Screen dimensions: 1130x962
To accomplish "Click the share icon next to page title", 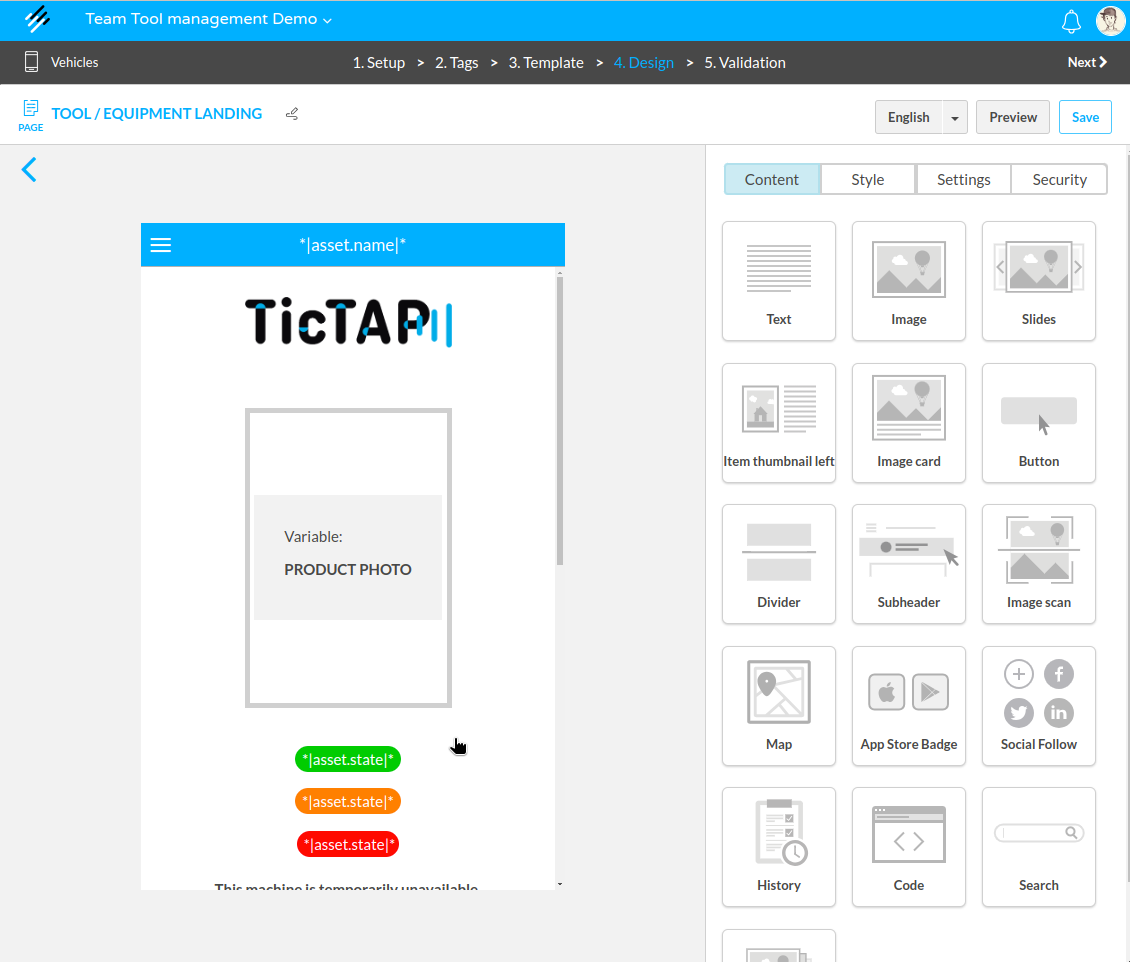I will (292, 114).
